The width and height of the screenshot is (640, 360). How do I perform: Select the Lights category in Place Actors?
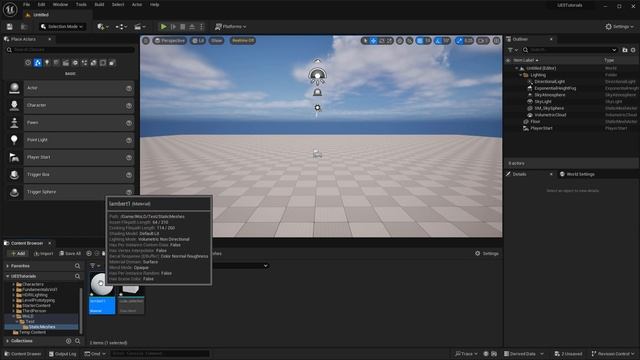click(47, 63)
